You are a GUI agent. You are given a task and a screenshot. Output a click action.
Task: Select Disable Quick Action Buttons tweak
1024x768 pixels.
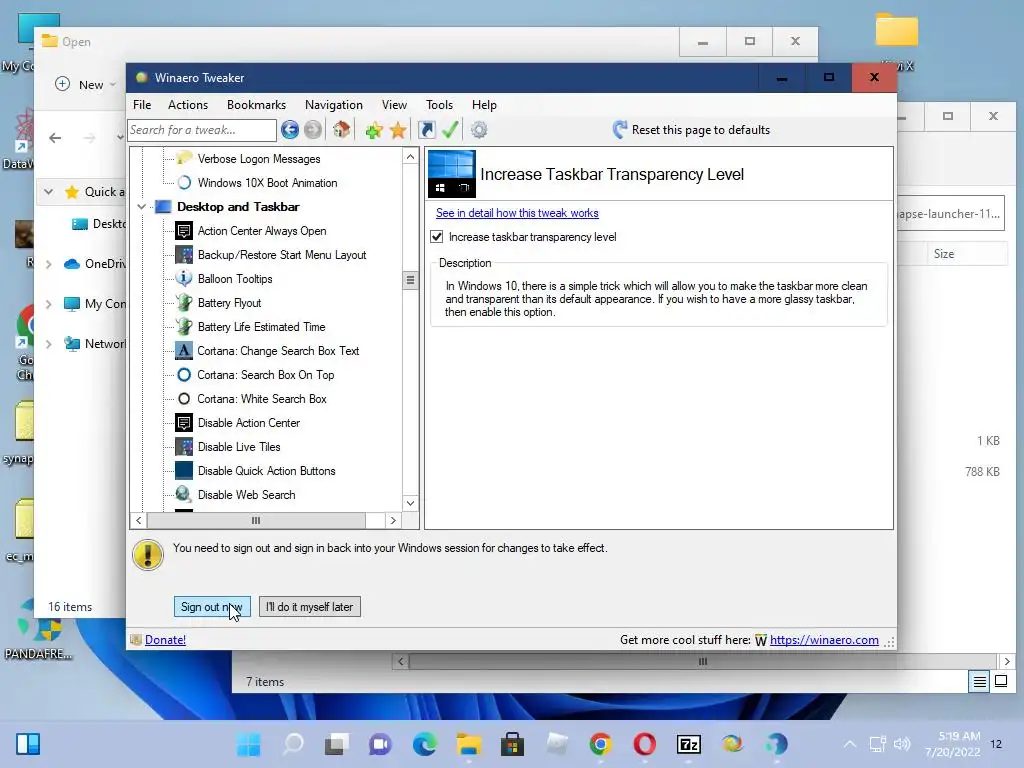[x=266, y=471]
